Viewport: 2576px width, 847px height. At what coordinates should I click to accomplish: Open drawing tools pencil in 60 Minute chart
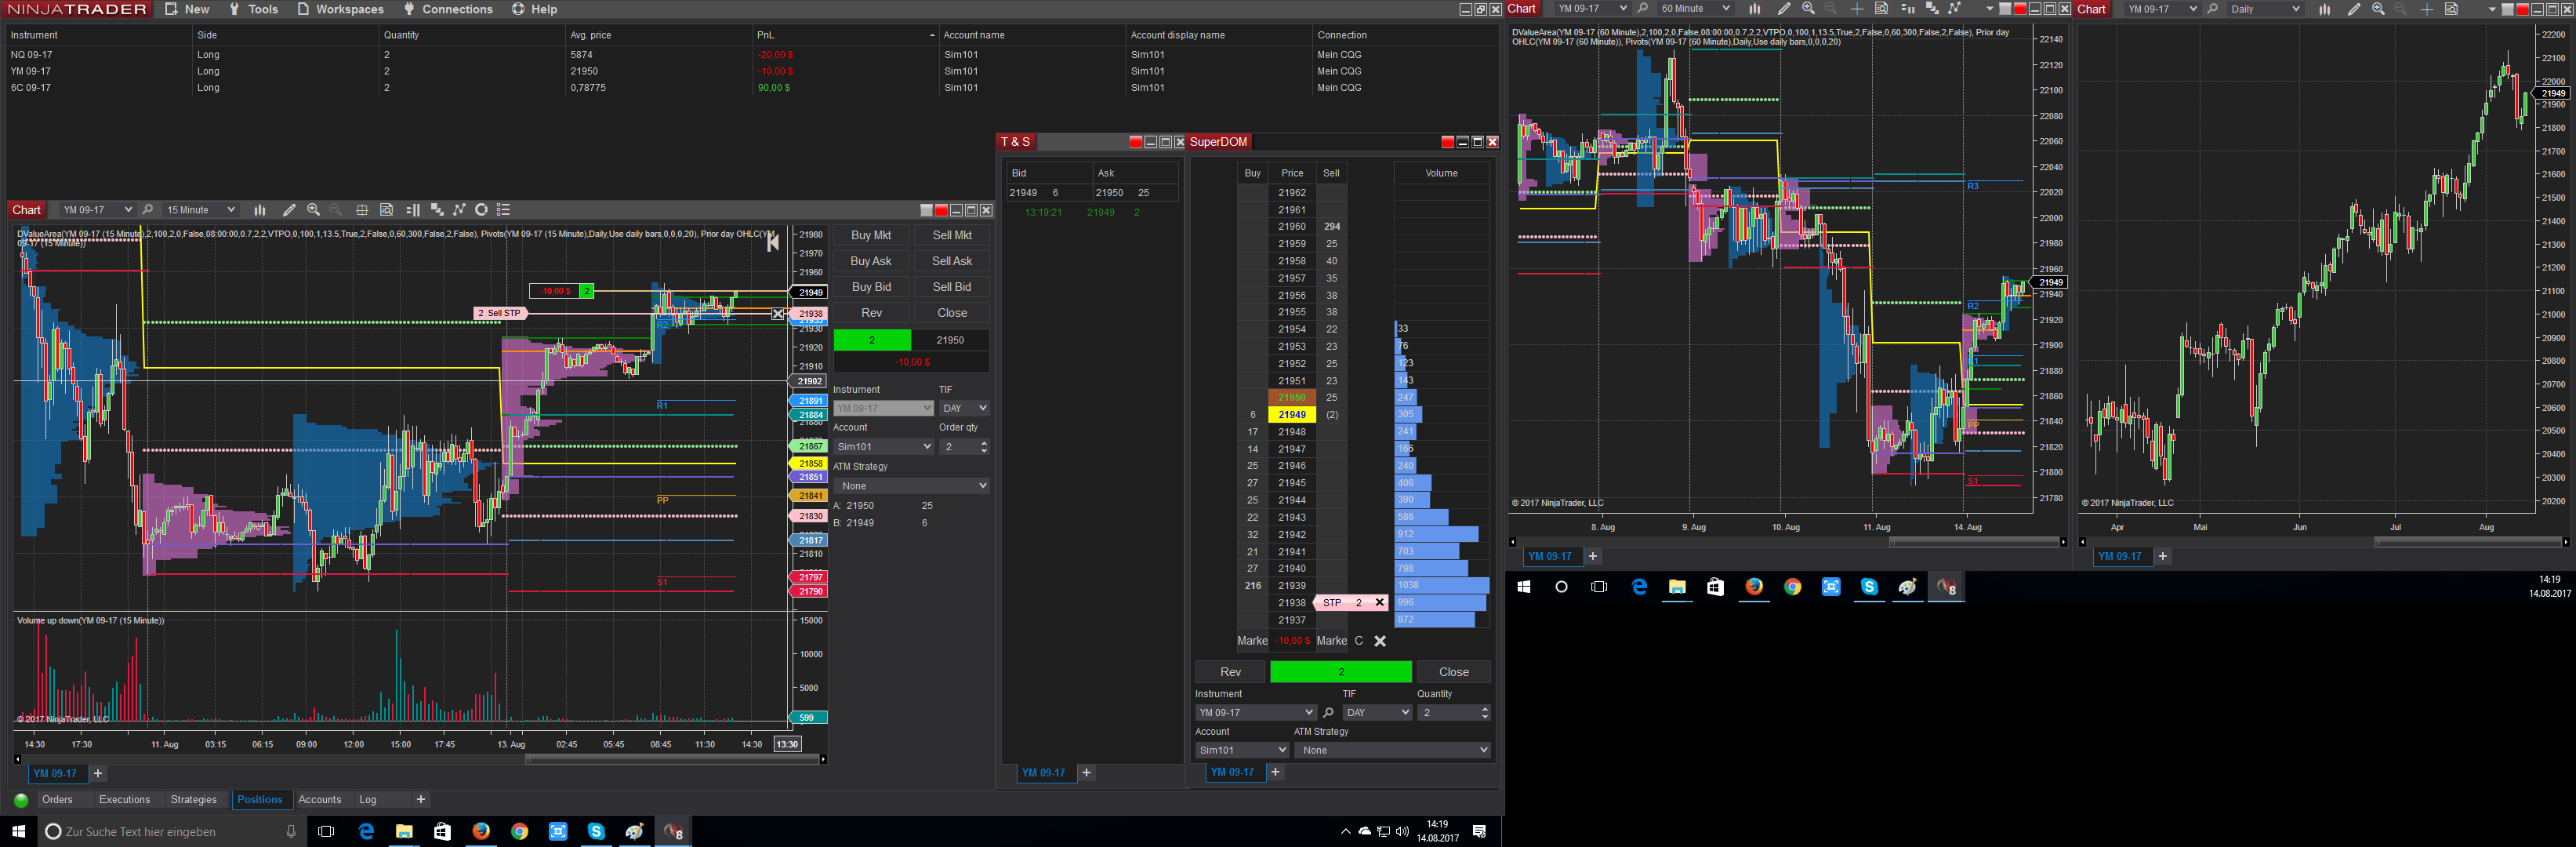coord(1783,9)
